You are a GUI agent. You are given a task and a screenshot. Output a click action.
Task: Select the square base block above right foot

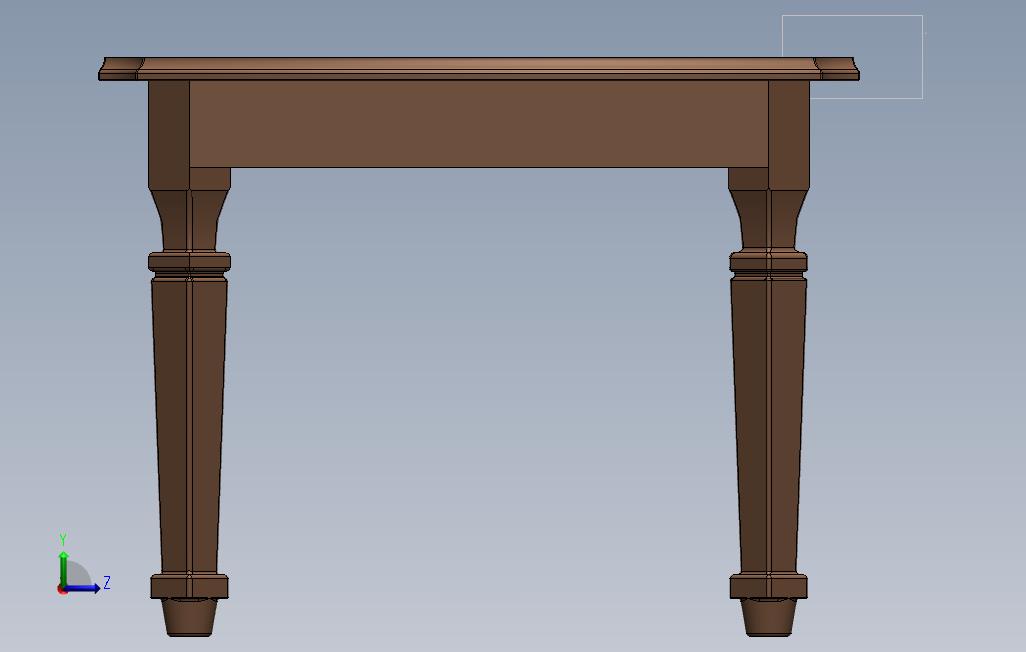coord(768,586)
